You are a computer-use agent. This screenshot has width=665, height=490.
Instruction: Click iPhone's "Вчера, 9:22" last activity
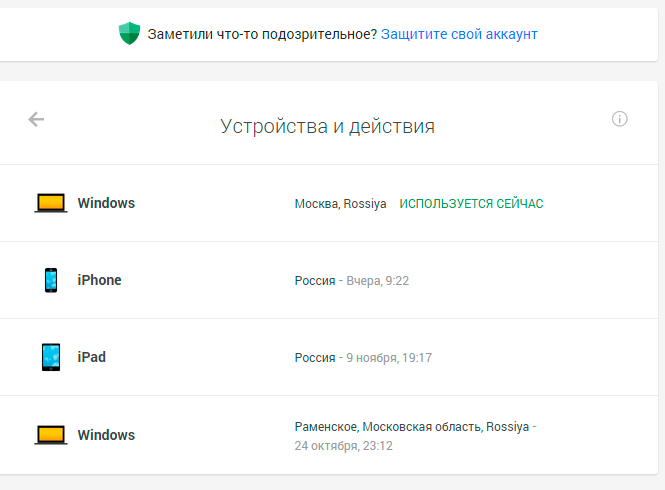click(x=377, y=281)
